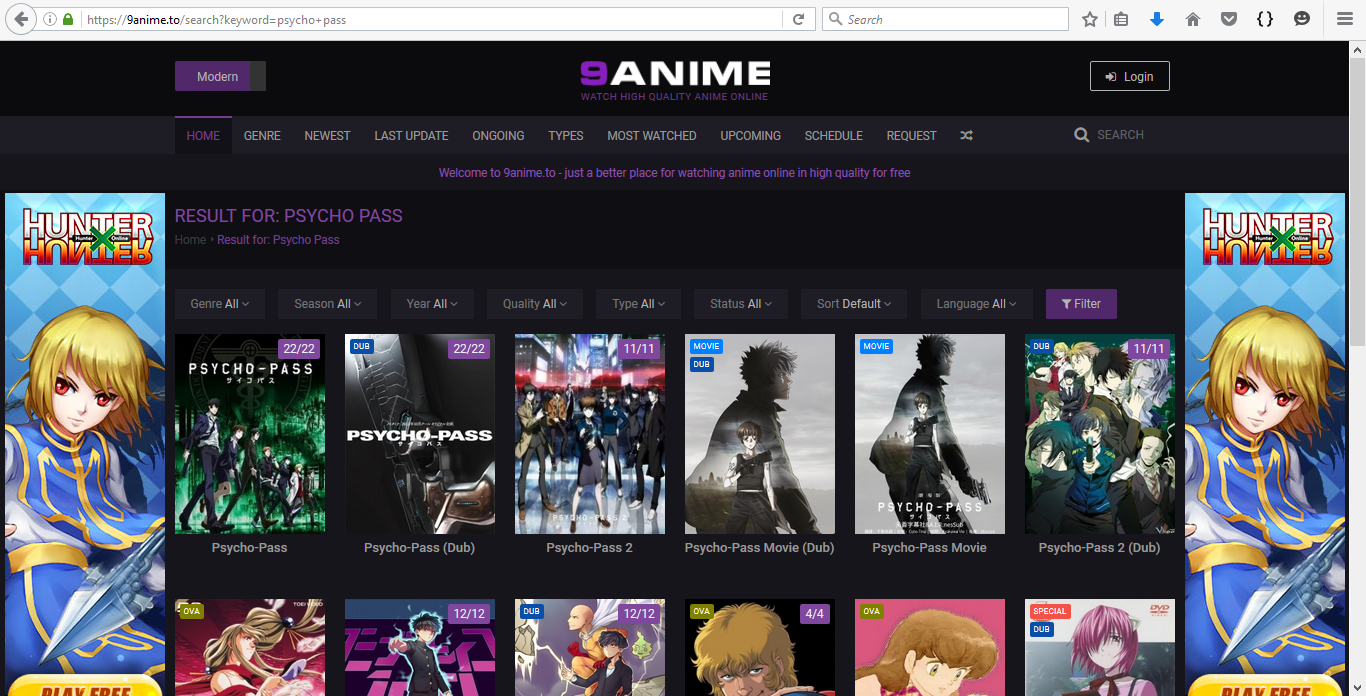Open the Psycho-Pass 2 (Dub) title link
This screenshot has height=696, width=1366.
coord(1099,548)
